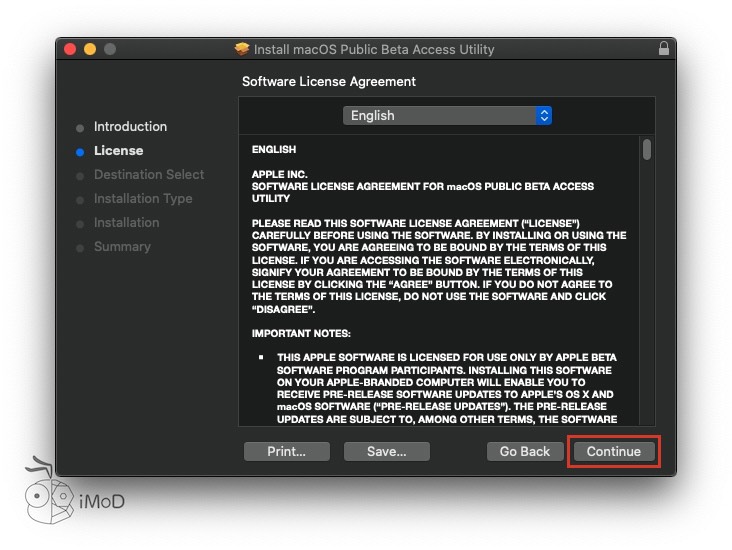Select the License step in sidebar
This screenshot has height=550, width=732.
118,151
